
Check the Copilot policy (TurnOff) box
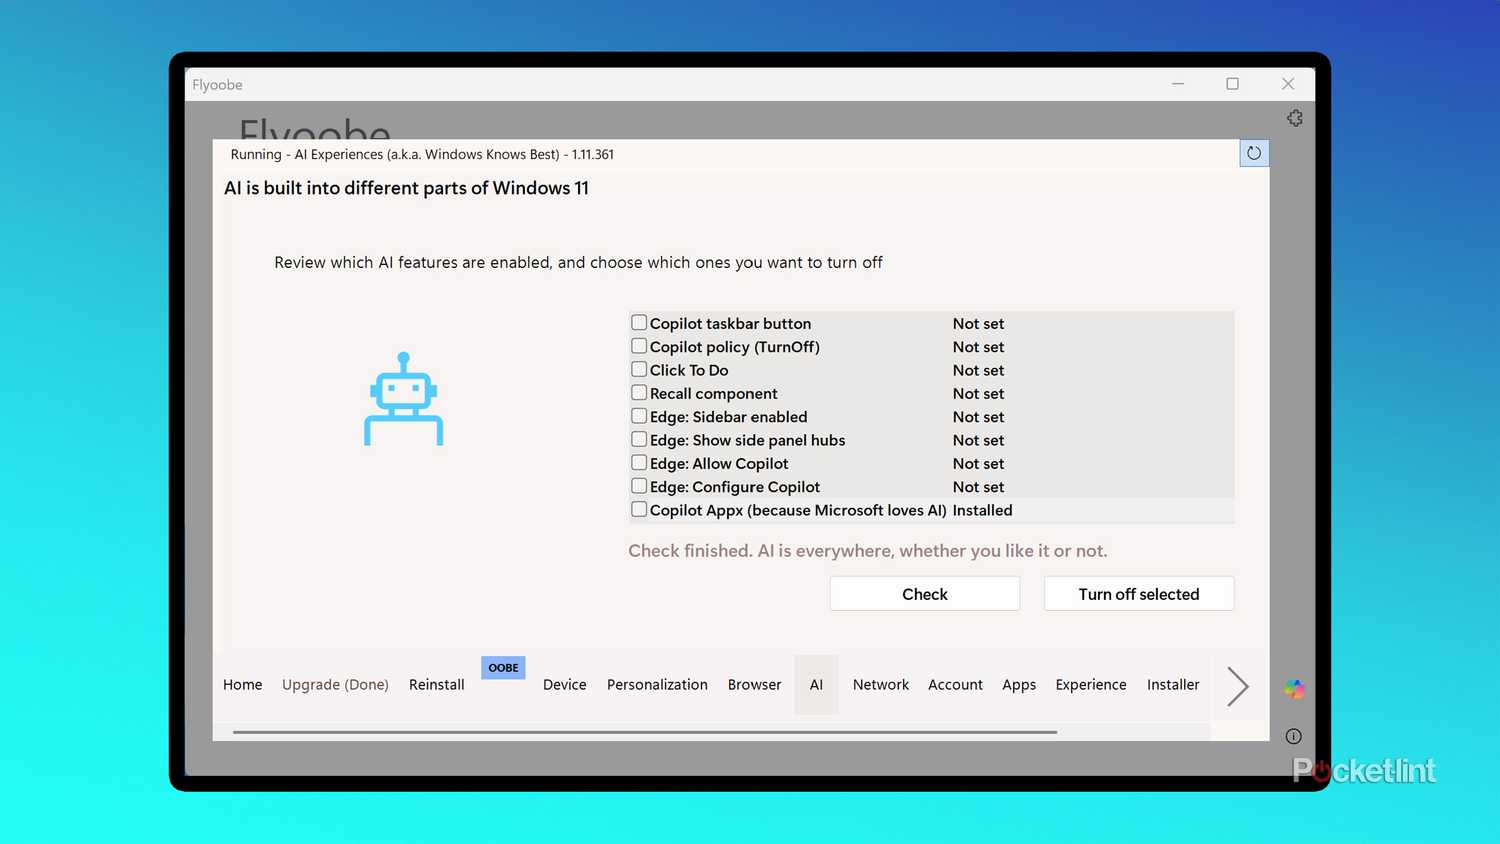click(639, 346)
